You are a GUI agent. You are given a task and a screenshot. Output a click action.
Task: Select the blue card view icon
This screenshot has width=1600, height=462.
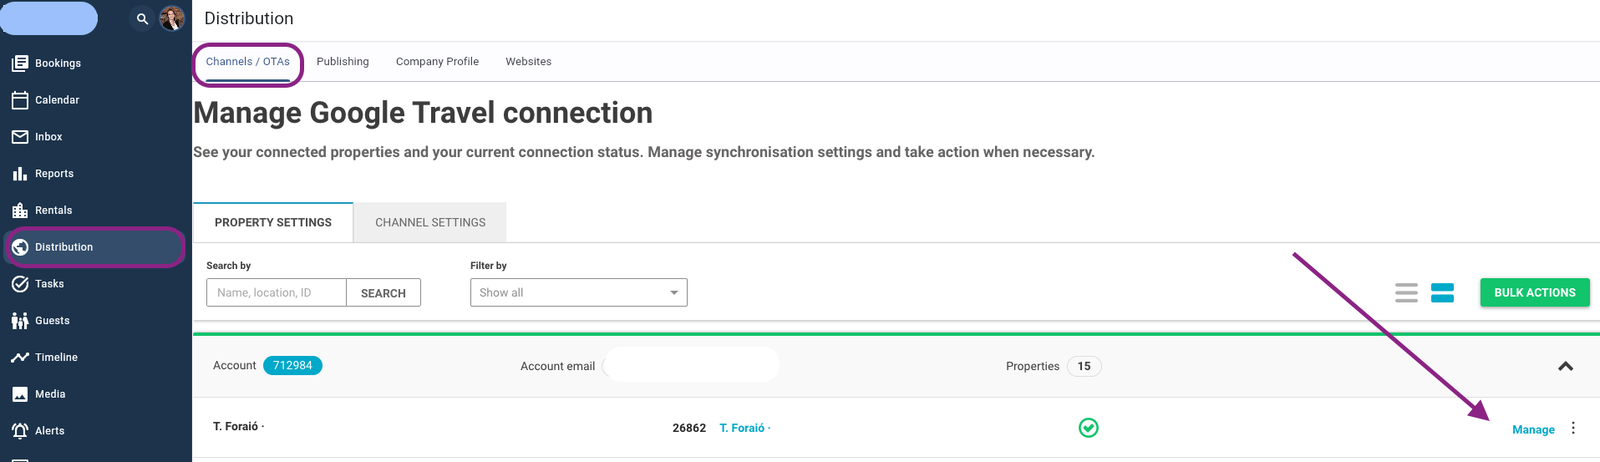[1442, 293]
